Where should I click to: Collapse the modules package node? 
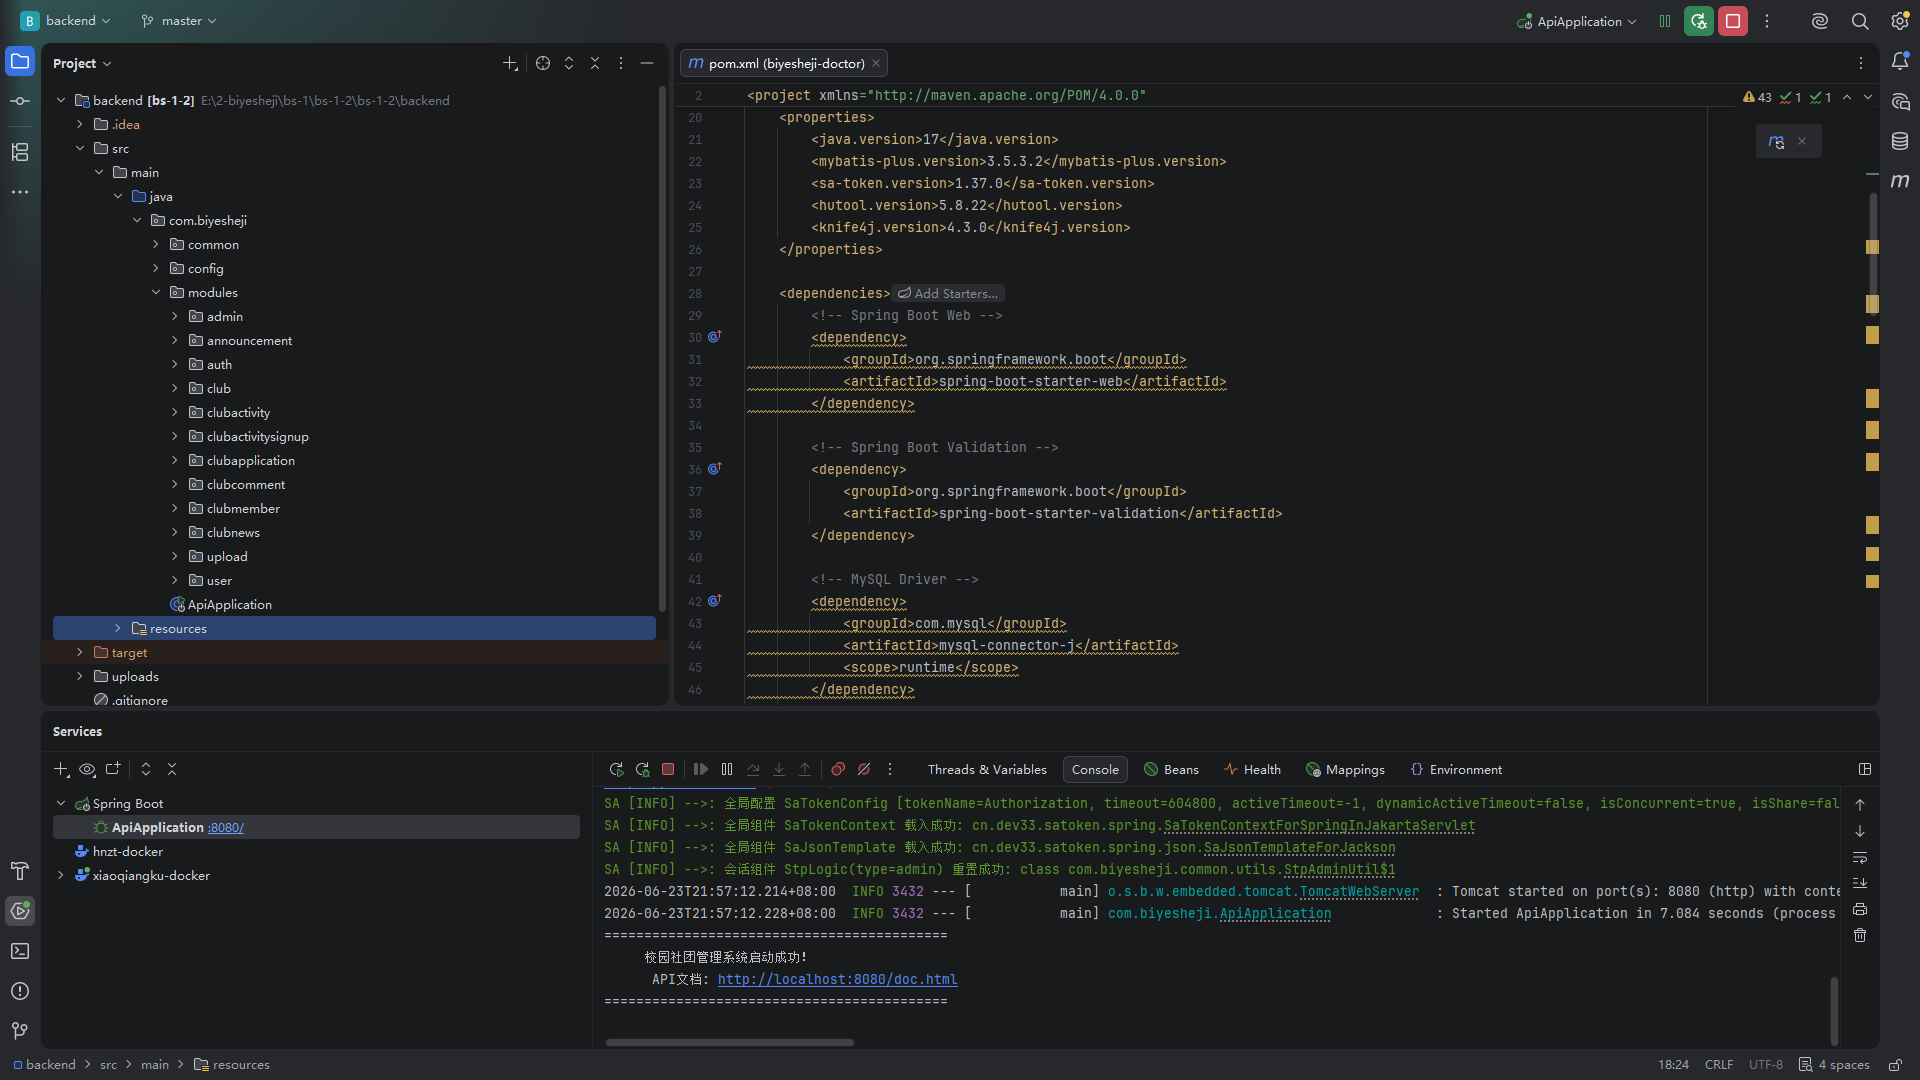tap(156, 292)
